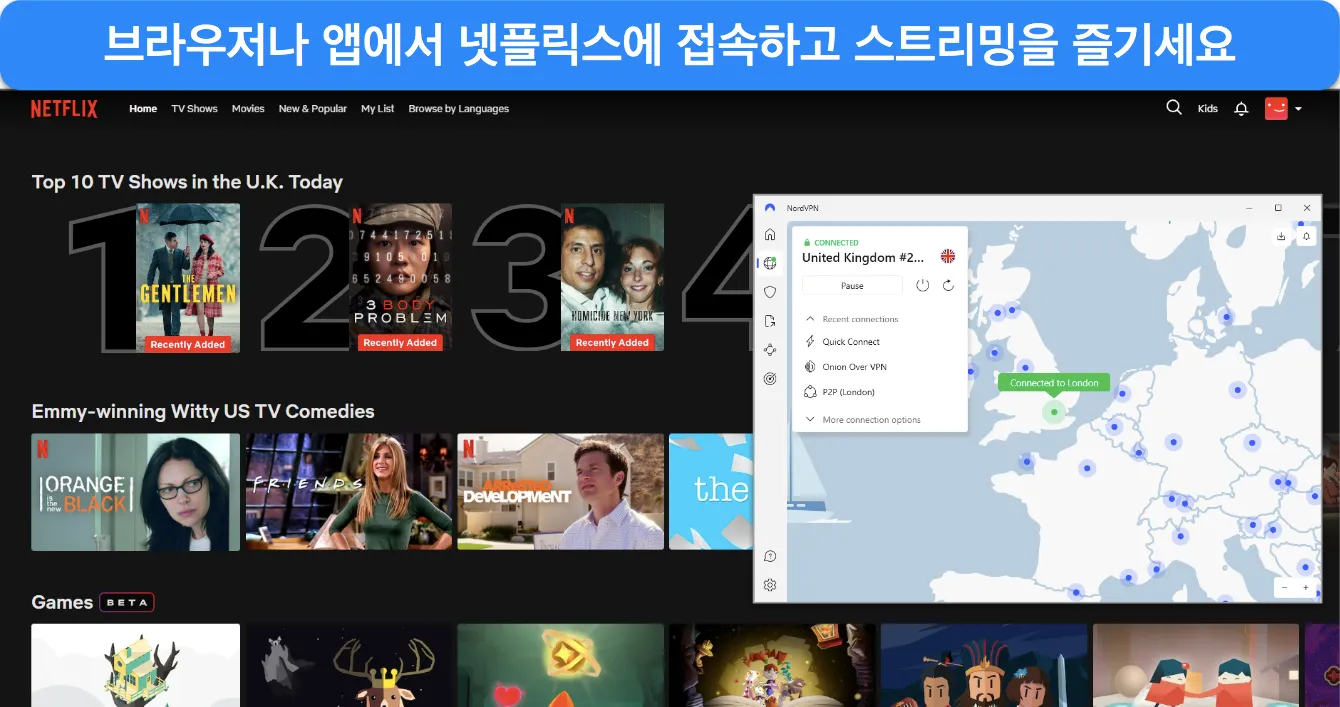Open NordVPN settings gear icon
This screenshot has width=1340, height=707.
770,585
